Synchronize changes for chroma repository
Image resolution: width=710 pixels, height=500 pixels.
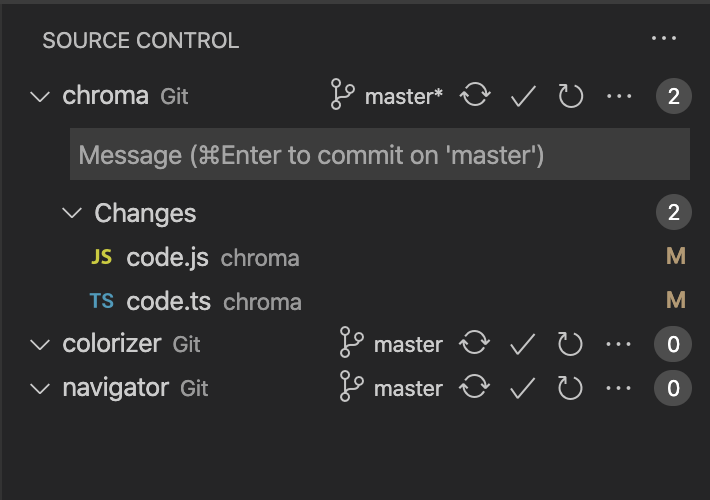(x=475, y=95)
